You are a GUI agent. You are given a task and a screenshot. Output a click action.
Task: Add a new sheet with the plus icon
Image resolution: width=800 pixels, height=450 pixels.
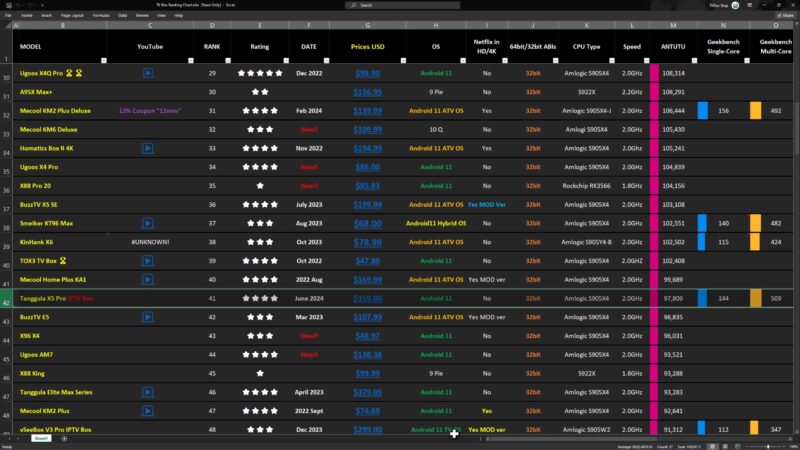64,438
